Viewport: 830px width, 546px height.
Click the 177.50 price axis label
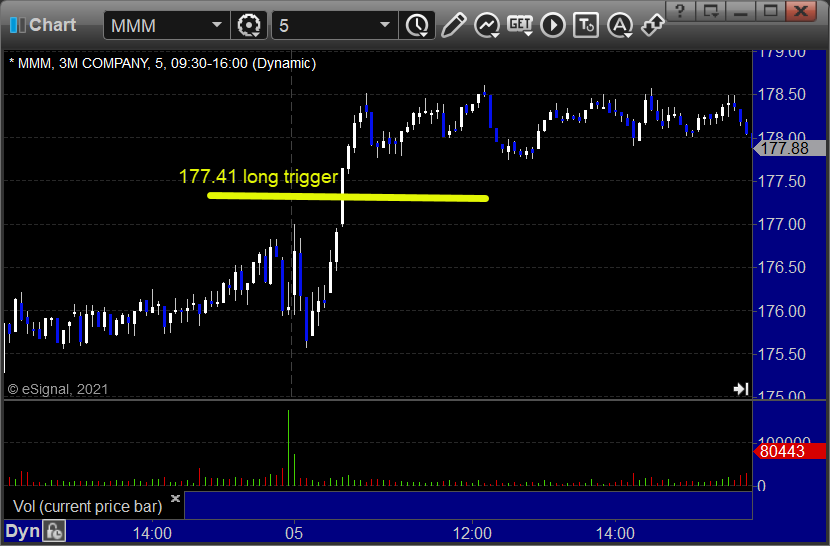(x=782, y=181)
